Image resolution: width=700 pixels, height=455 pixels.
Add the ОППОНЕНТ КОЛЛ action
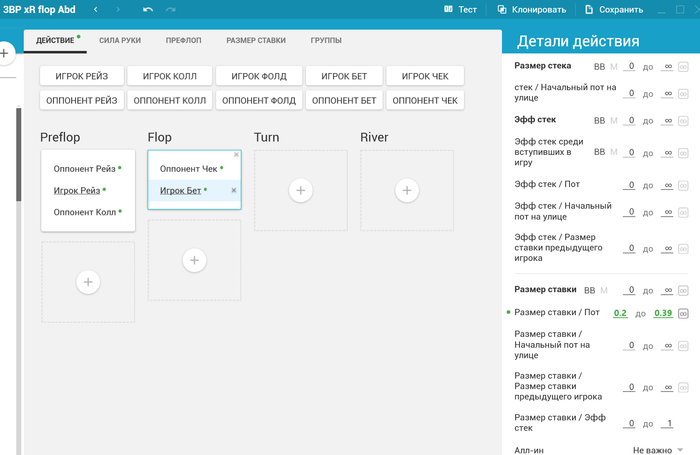click(x=170, y=100)
